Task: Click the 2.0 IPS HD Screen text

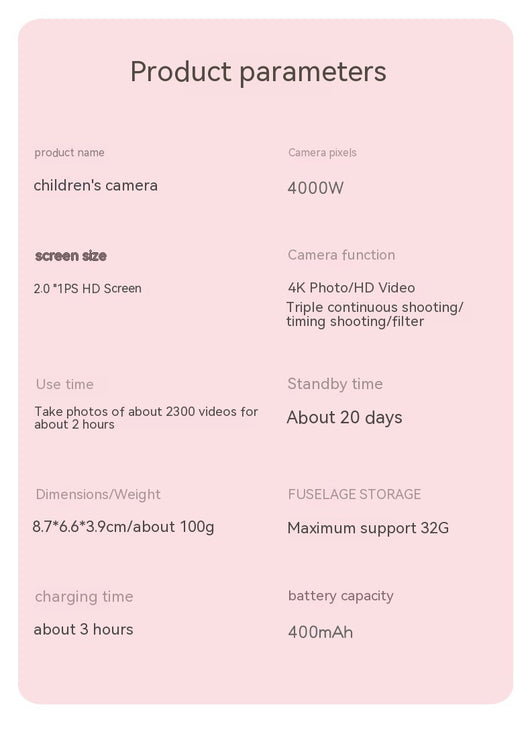Action: 88,289
